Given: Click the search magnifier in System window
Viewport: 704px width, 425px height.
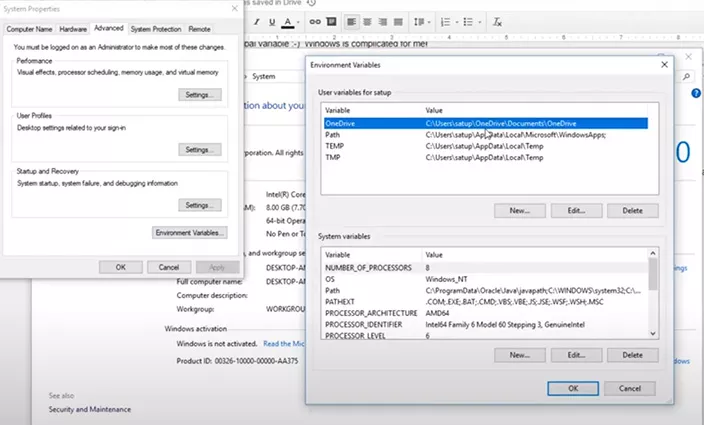Looking at the screenshot, I should pos(686,77).
